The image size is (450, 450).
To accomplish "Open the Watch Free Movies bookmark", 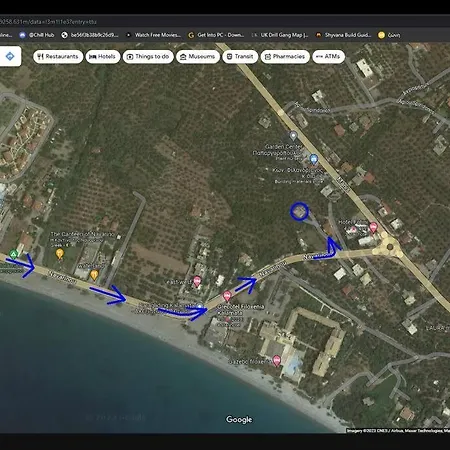I will (153, 35).
